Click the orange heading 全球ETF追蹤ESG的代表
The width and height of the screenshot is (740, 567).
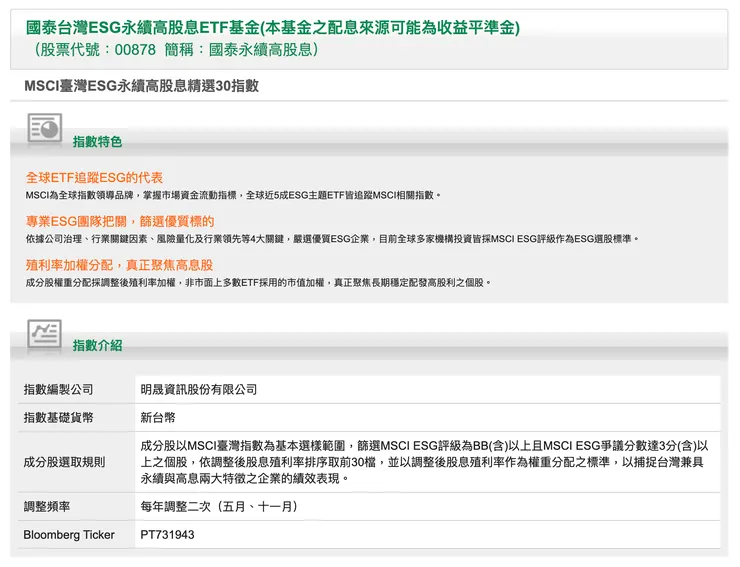click(94, 178)
